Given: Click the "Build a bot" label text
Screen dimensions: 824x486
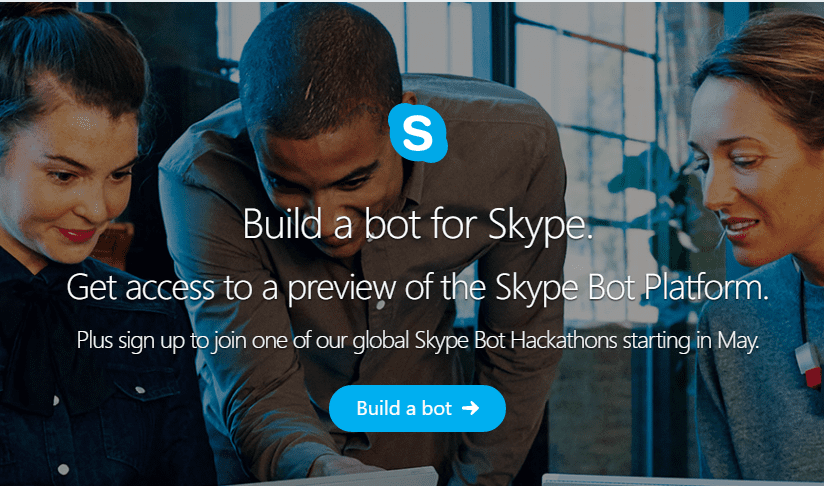Looking at the screenshot, I should pyautogui.click(x=404, y=408).
